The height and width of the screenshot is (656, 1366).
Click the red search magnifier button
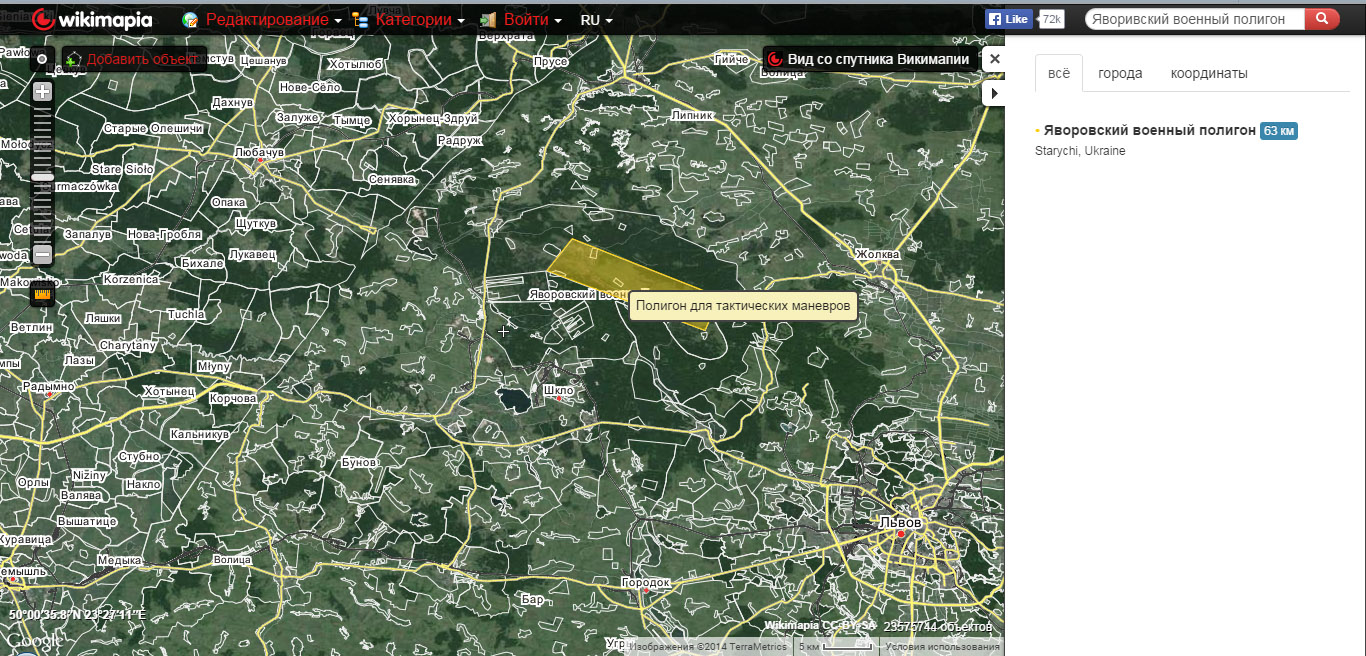[1322, 19]
